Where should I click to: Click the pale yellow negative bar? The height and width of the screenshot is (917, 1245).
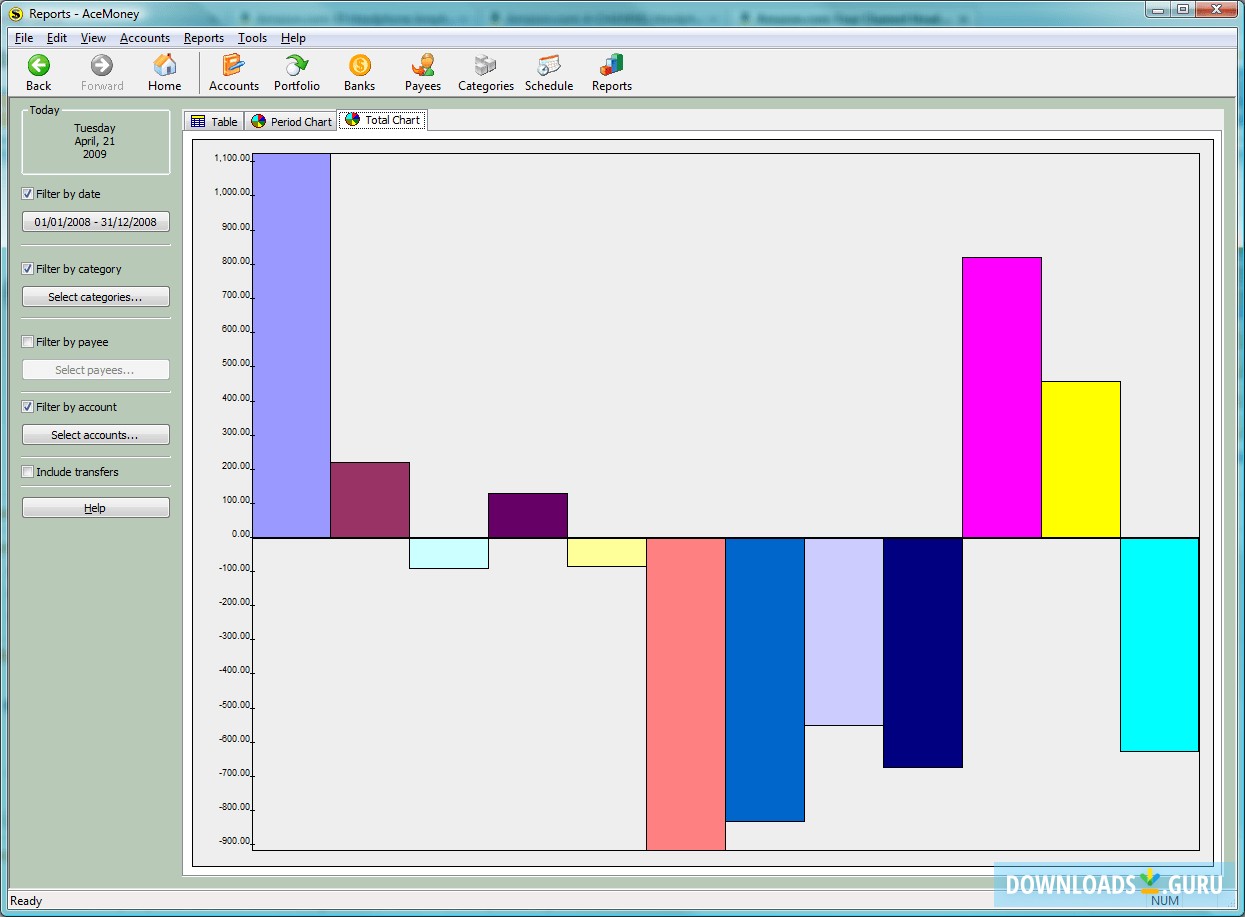(607, 552)
